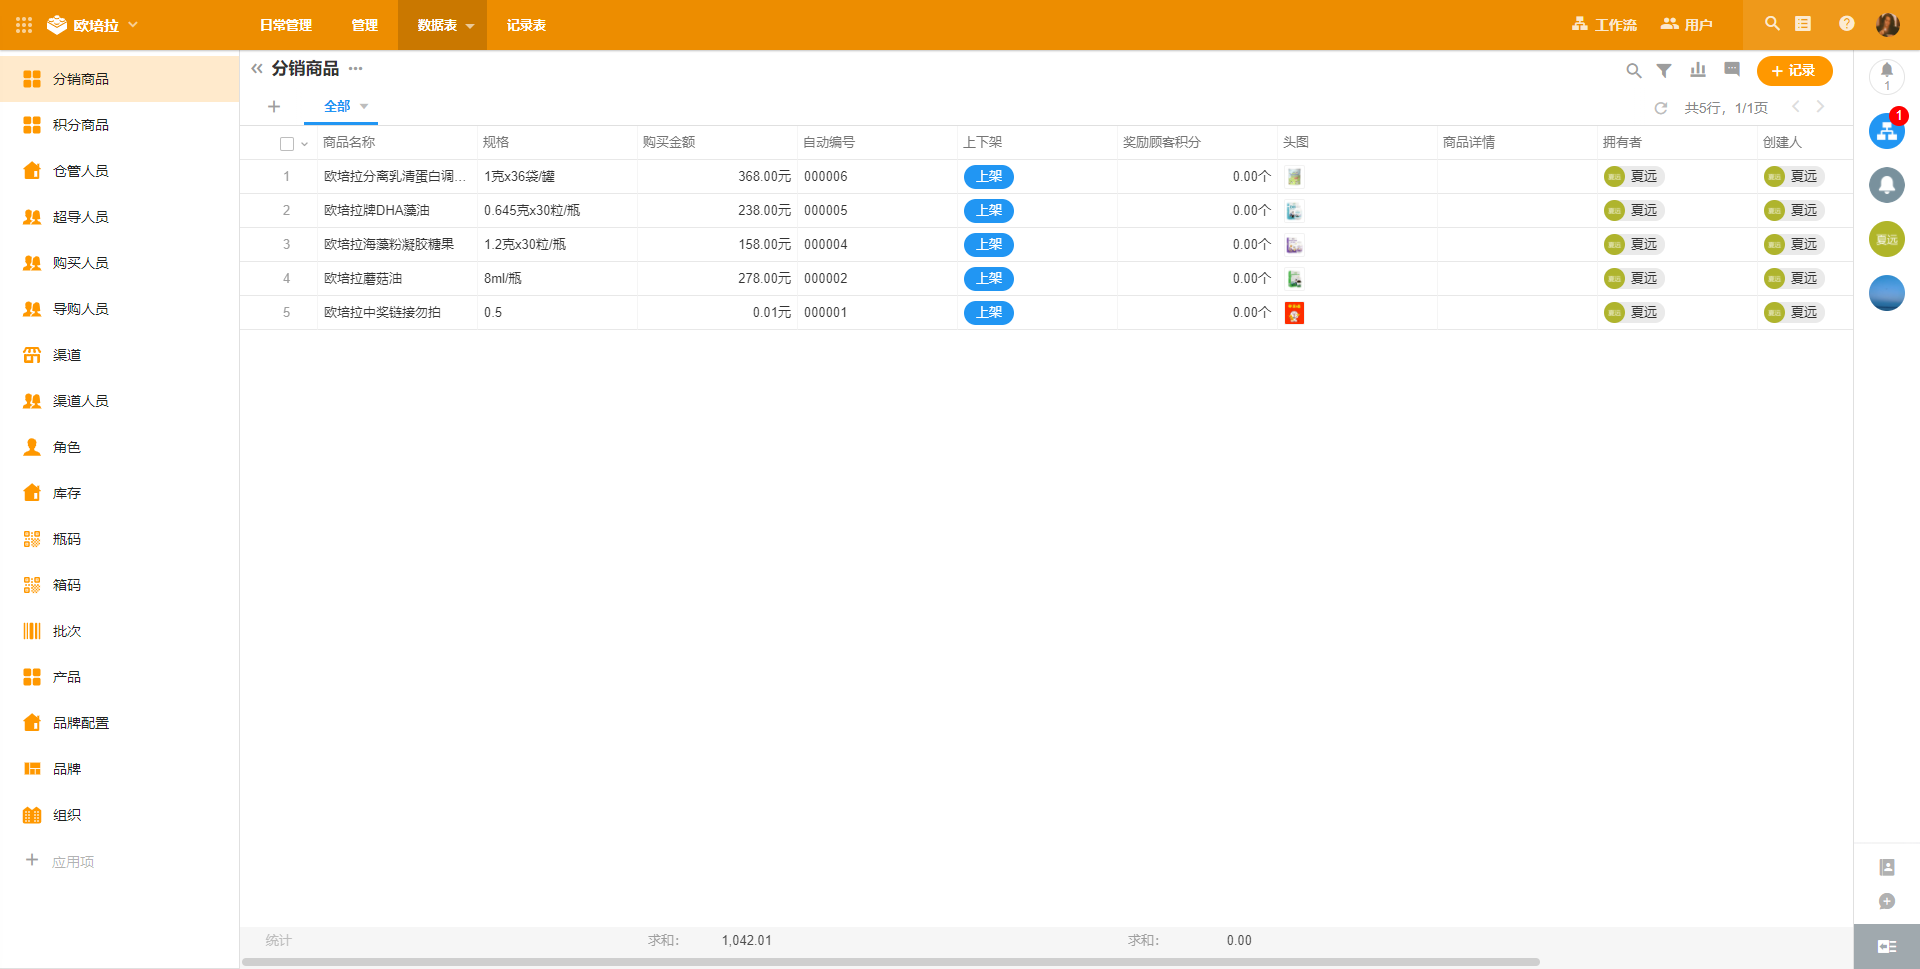Image resolution: width=1920 pixels, height=969 pixels.
Task: Click the filter funnel icon
Action: [x=1664, y=71]
